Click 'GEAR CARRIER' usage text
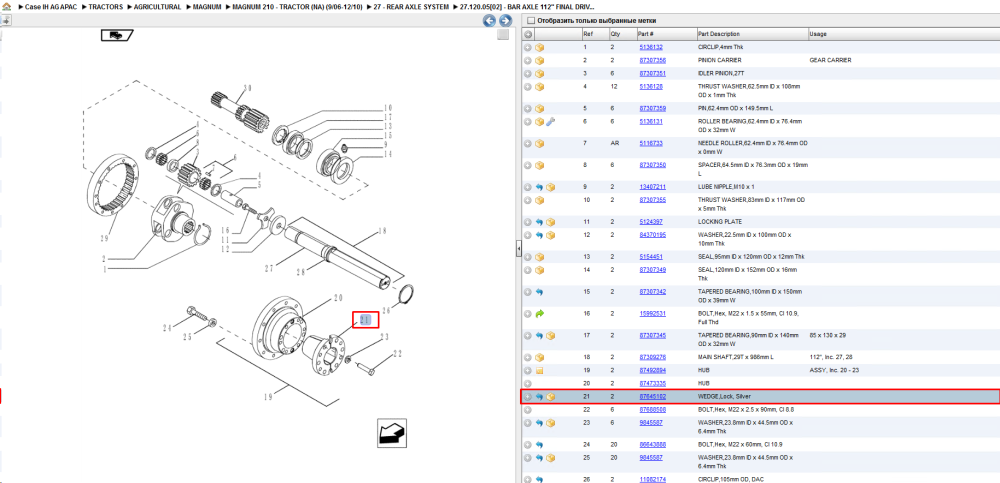The image size is (1000, 483). pos(830,61)
